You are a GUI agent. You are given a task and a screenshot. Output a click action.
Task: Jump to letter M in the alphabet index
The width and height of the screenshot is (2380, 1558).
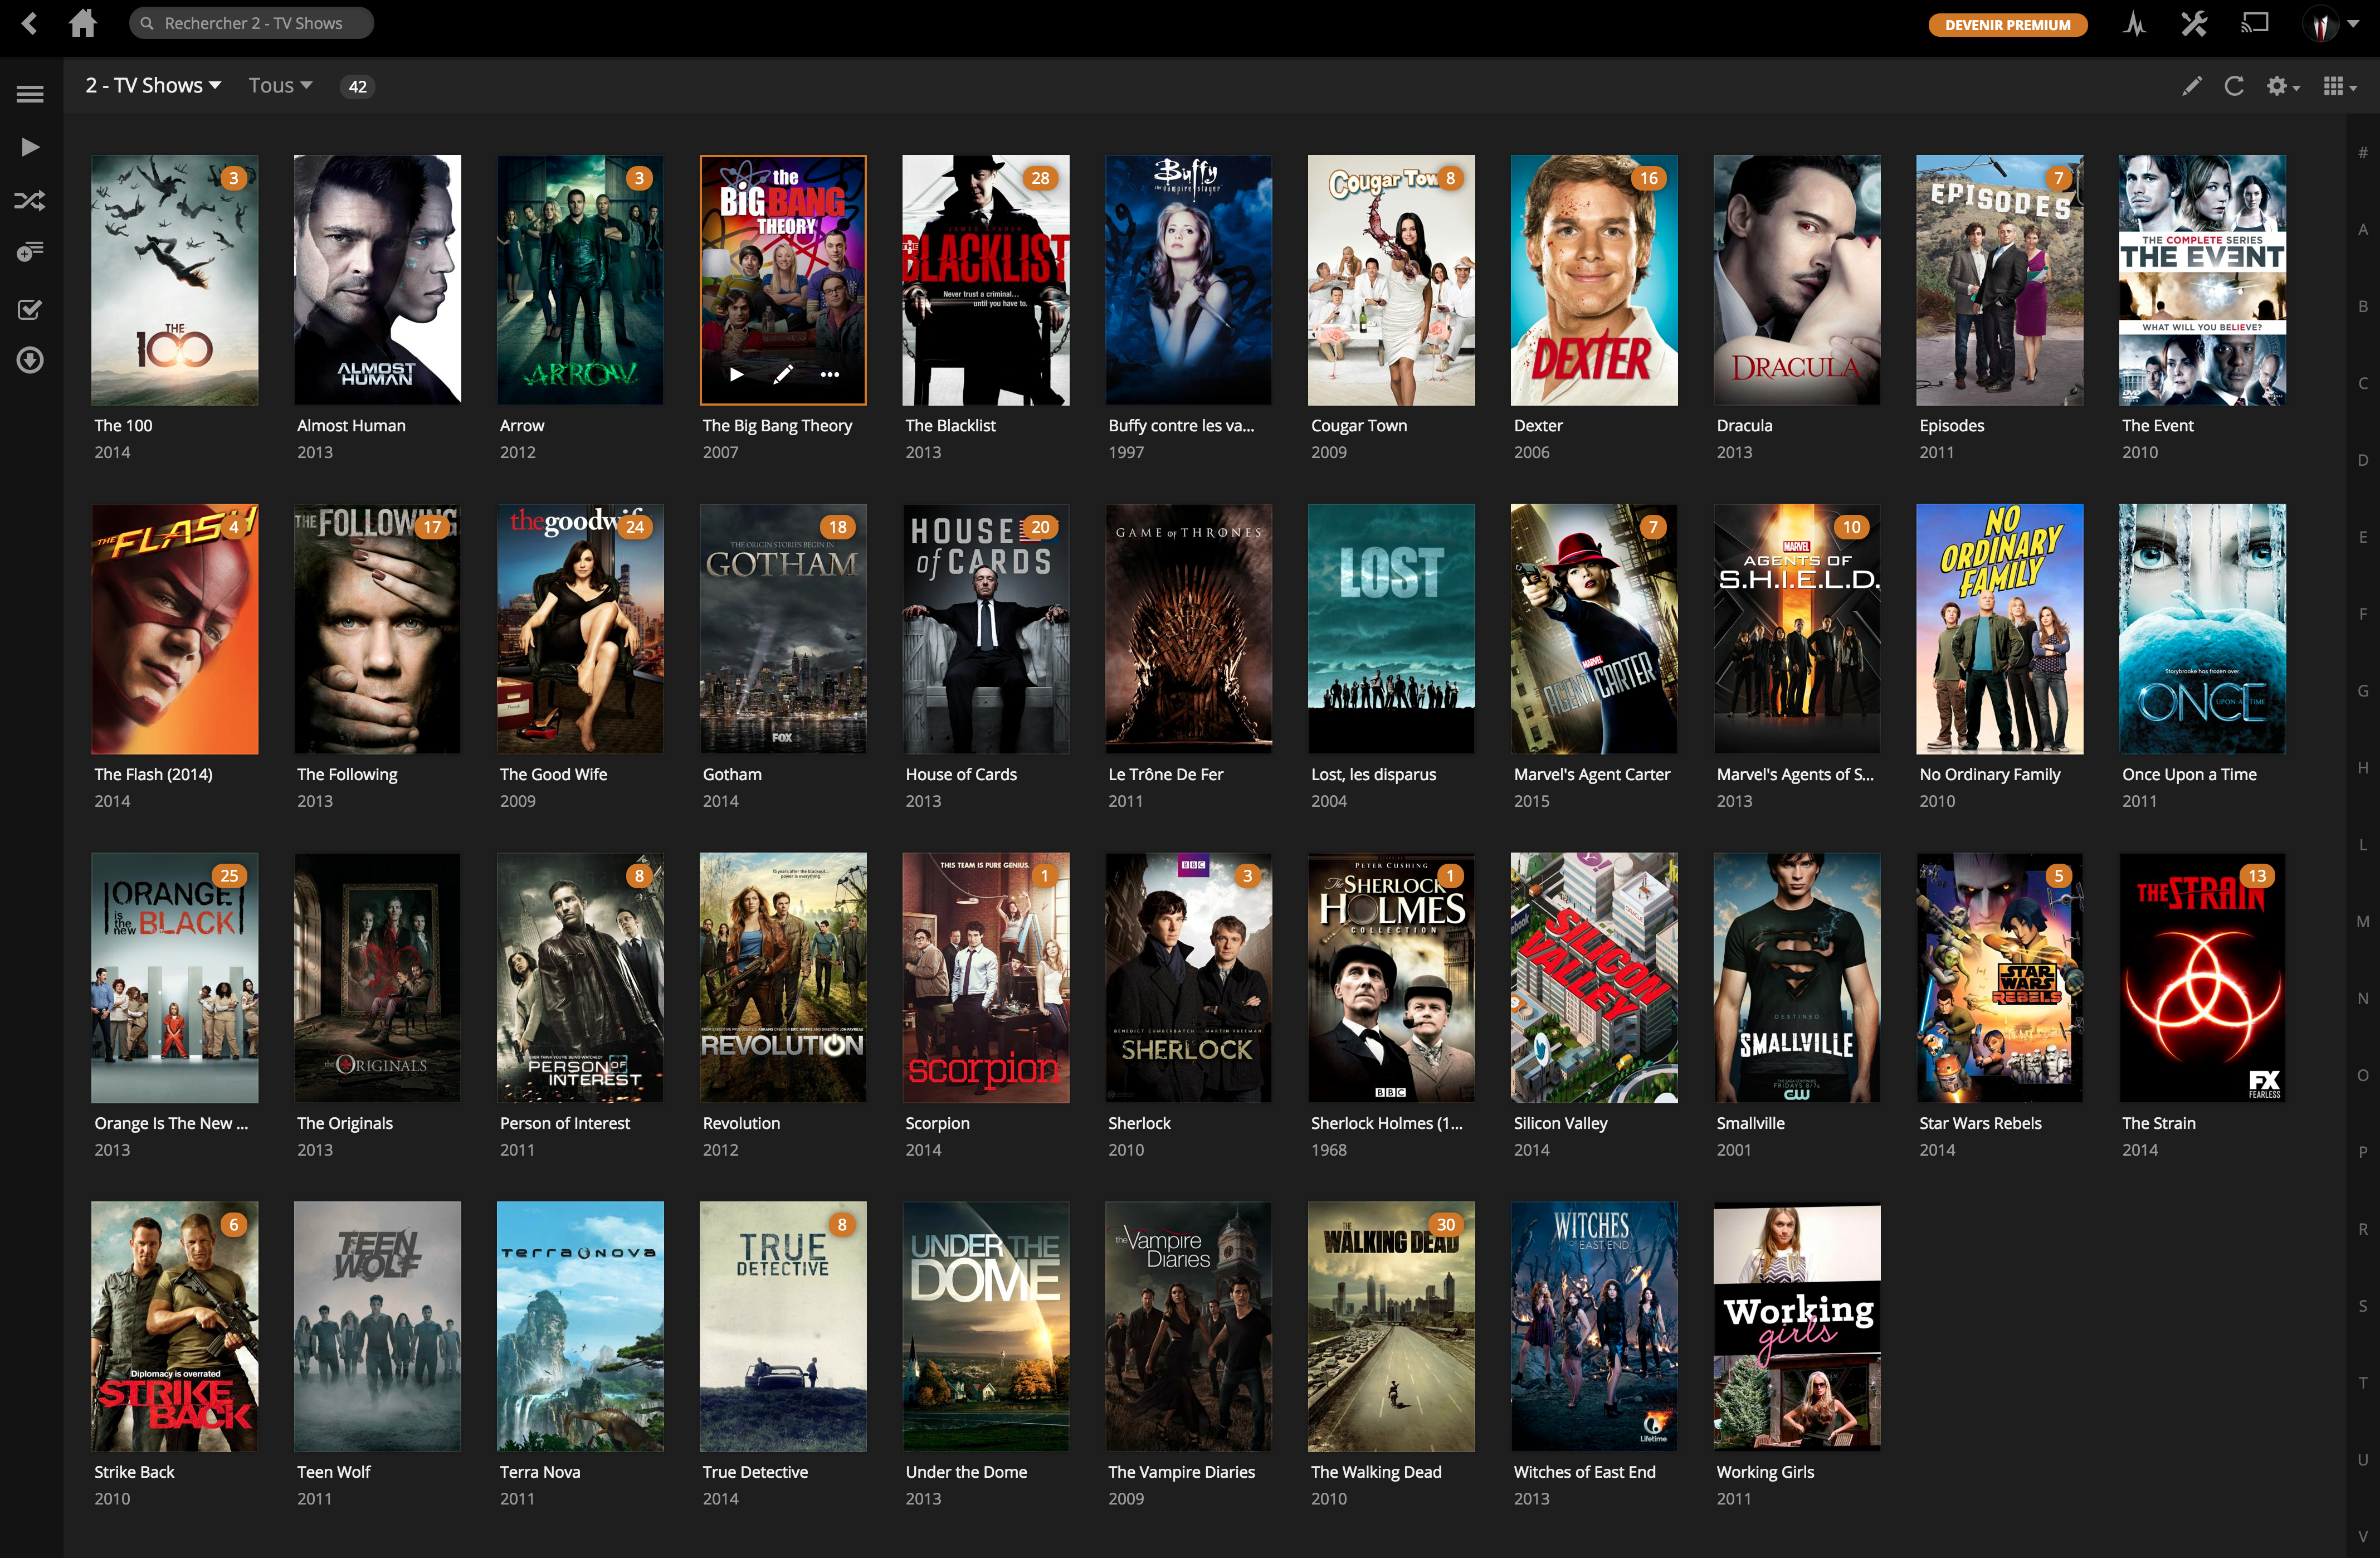pos(2363,922)
